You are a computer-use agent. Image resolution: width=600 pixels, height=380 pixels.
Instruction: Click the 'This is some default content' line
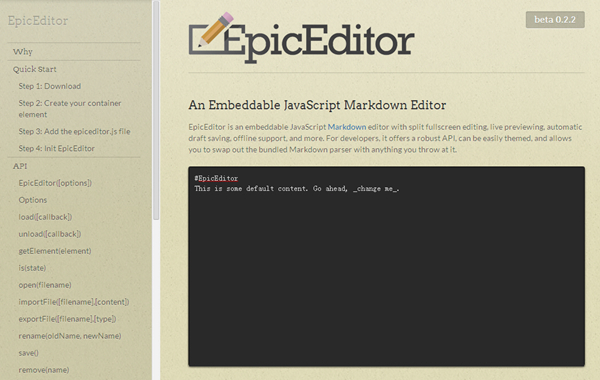click(x=297, y=189)
